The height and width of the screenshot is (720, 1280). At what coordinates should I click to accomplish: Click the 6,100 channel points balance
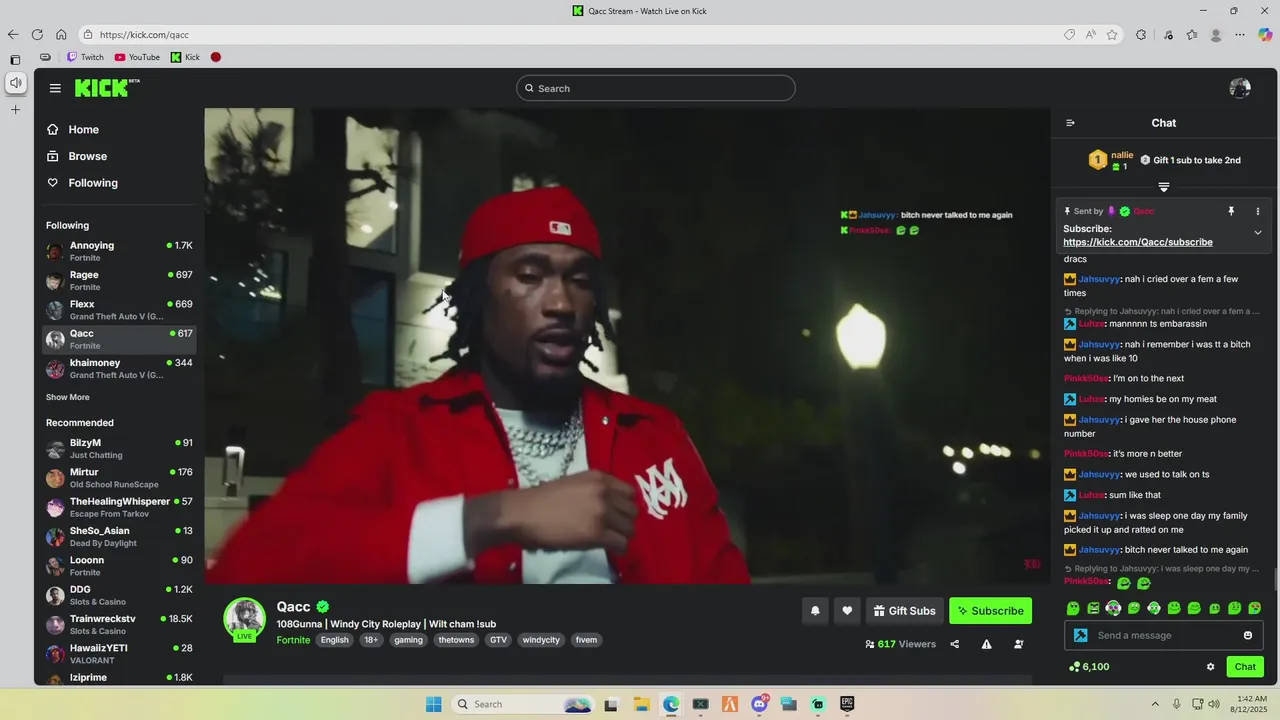tap(1089, 667)
